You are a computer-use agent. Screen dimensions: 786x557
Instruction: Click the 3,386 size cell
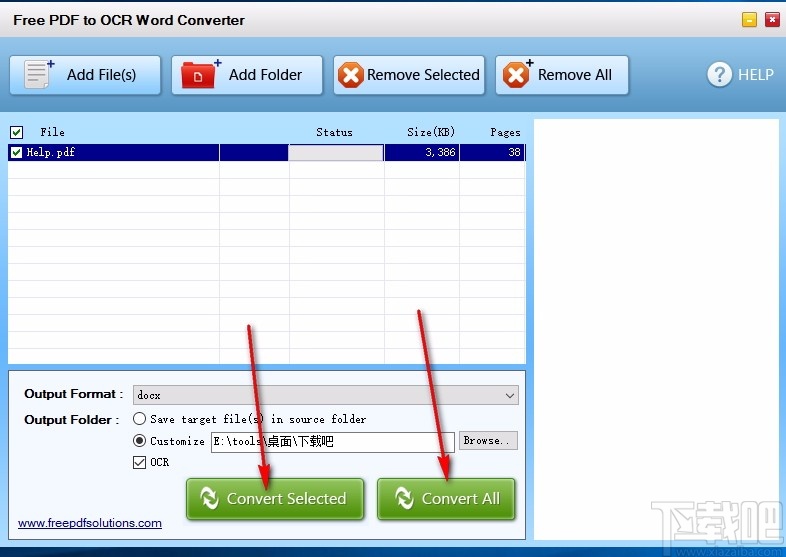422,152
